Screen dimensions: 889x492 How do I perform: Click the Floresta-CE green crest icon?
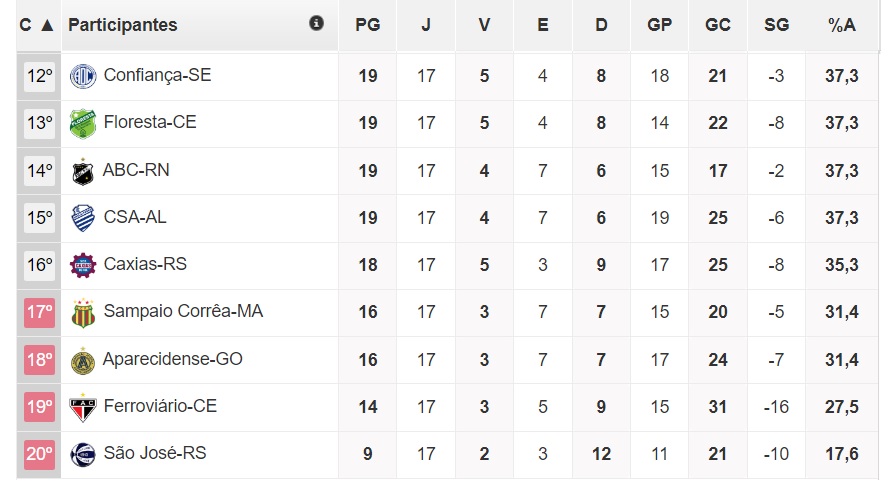coord(82,123)
